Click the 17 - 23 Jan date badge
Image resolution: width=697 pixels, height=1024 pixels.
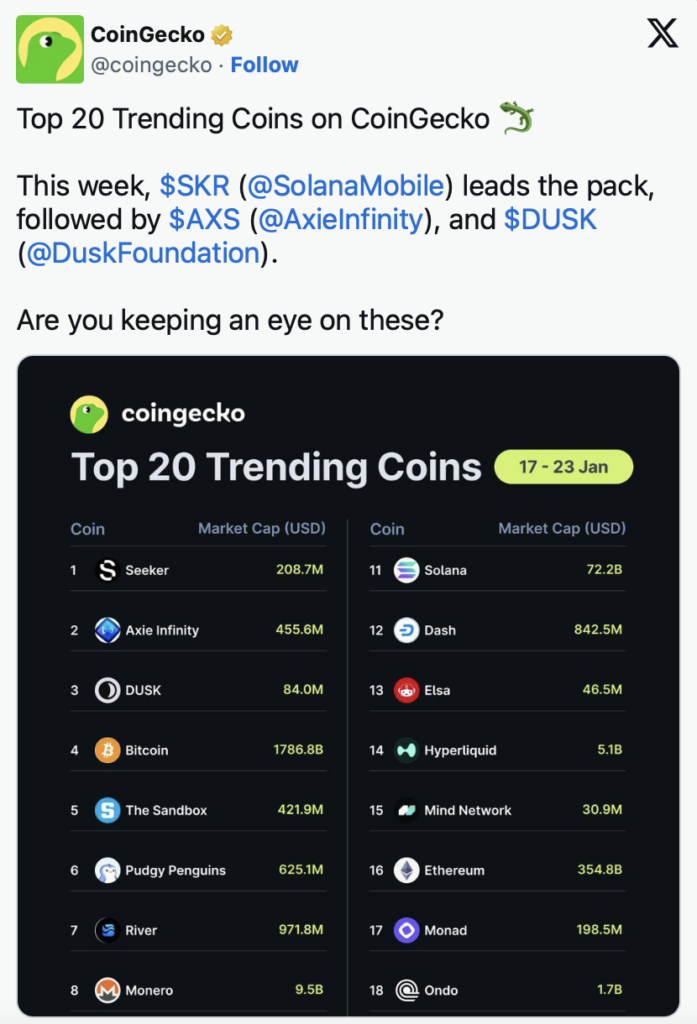point(563,466)
